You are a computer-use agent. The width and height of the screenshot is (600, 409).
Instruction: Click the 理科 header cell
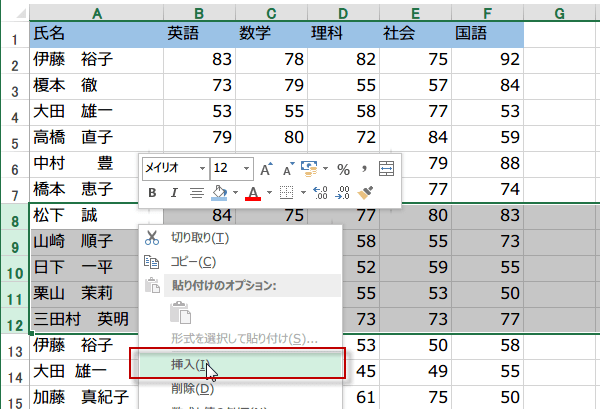click(343, 35)
